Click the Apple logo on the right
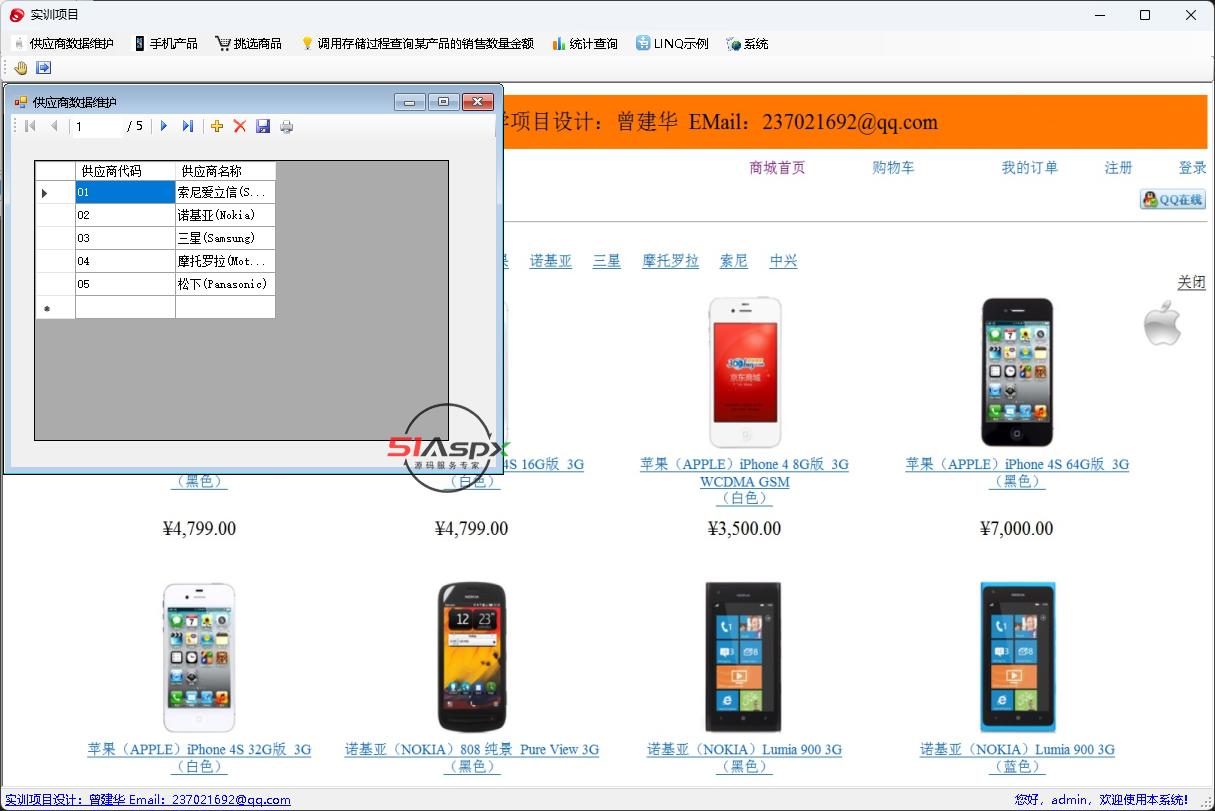This screenshot has width=1215, height=811. point(1162,322)
